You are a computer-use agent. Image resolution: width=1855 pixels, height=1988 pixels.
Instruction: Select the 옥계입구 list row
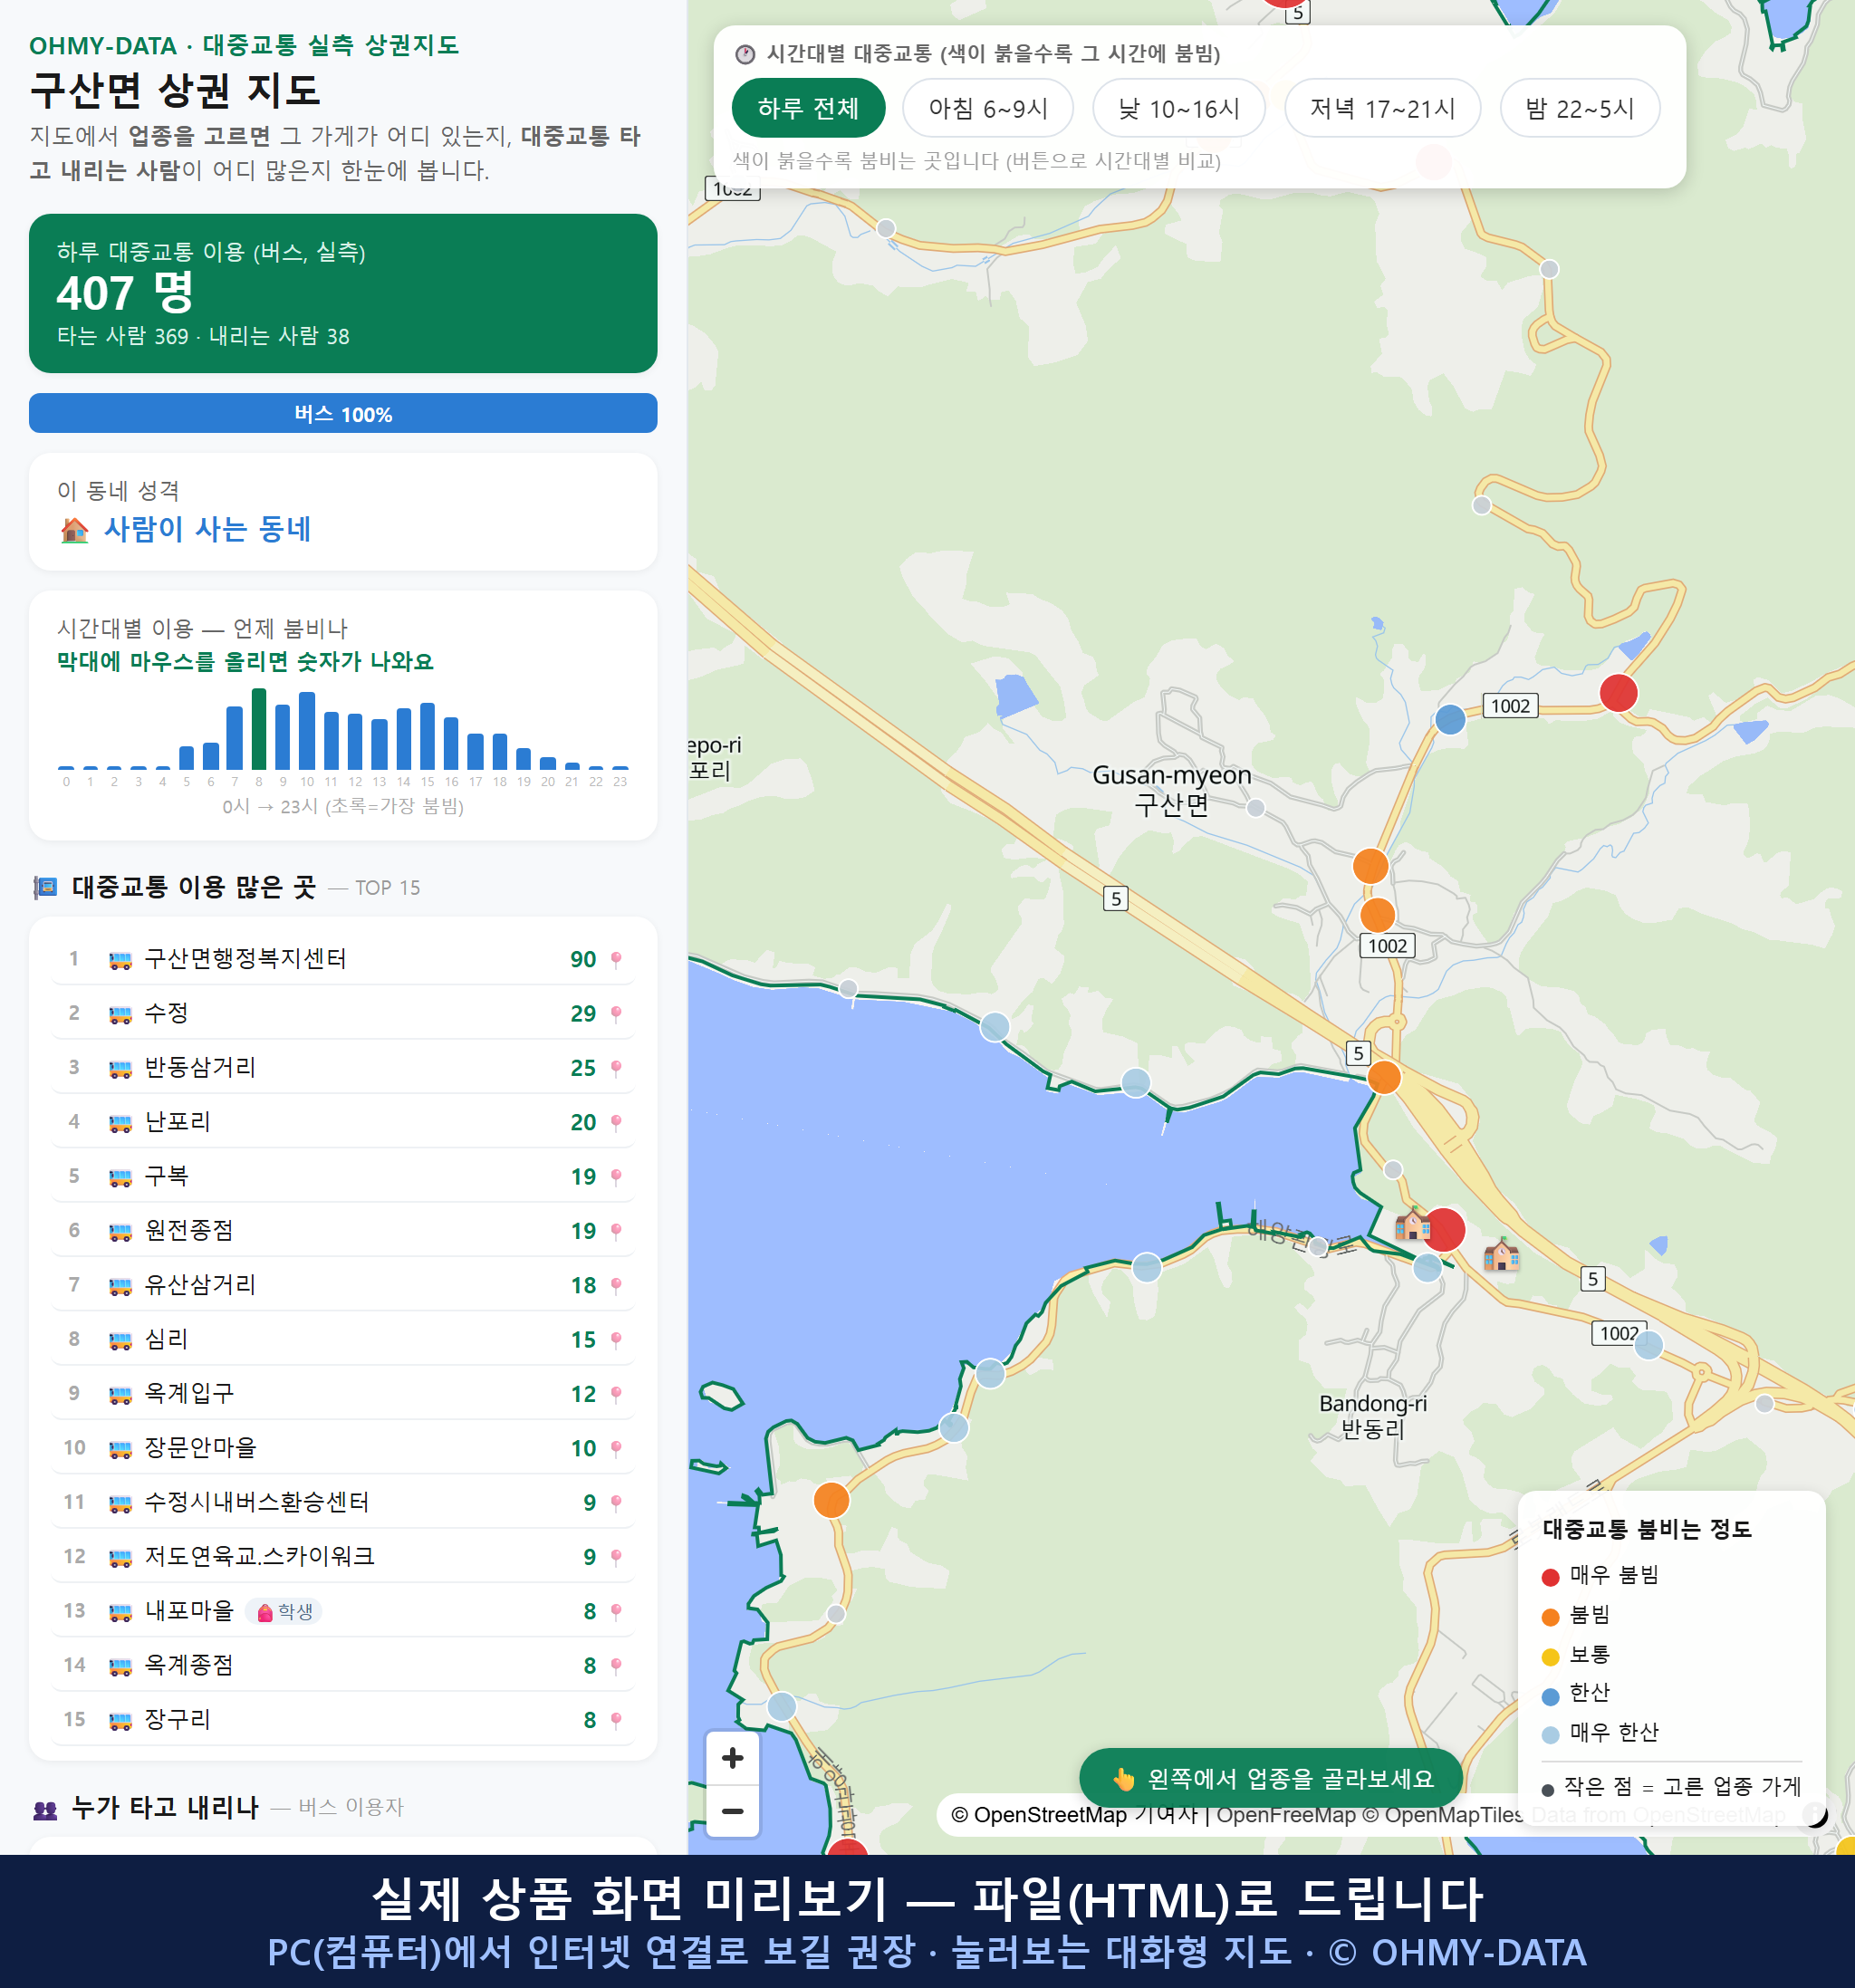click(x=343, y=1394)
